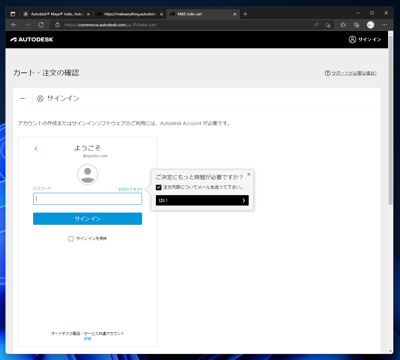Click the browser forward arrow

(x=27, y=25)
